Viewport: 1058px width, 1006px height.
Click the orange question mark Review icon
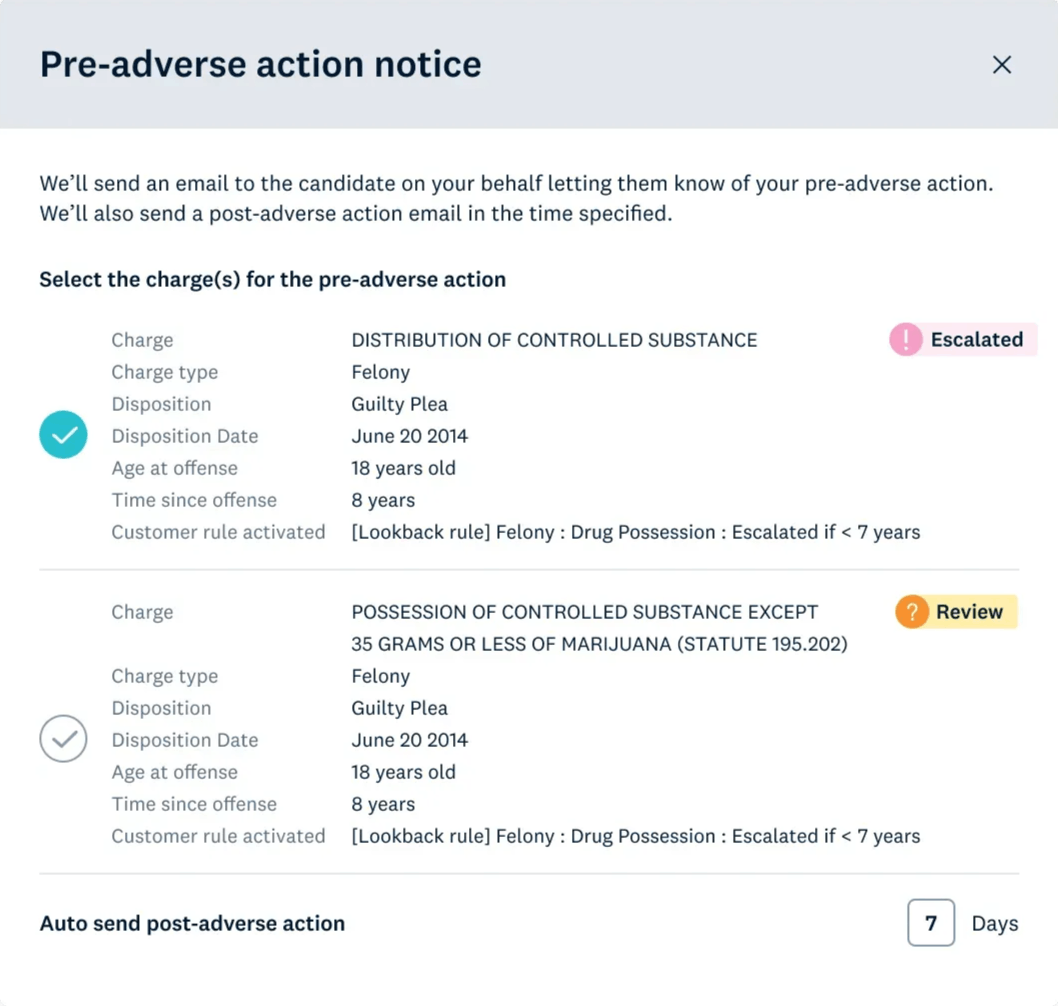(x=911, y=612)
